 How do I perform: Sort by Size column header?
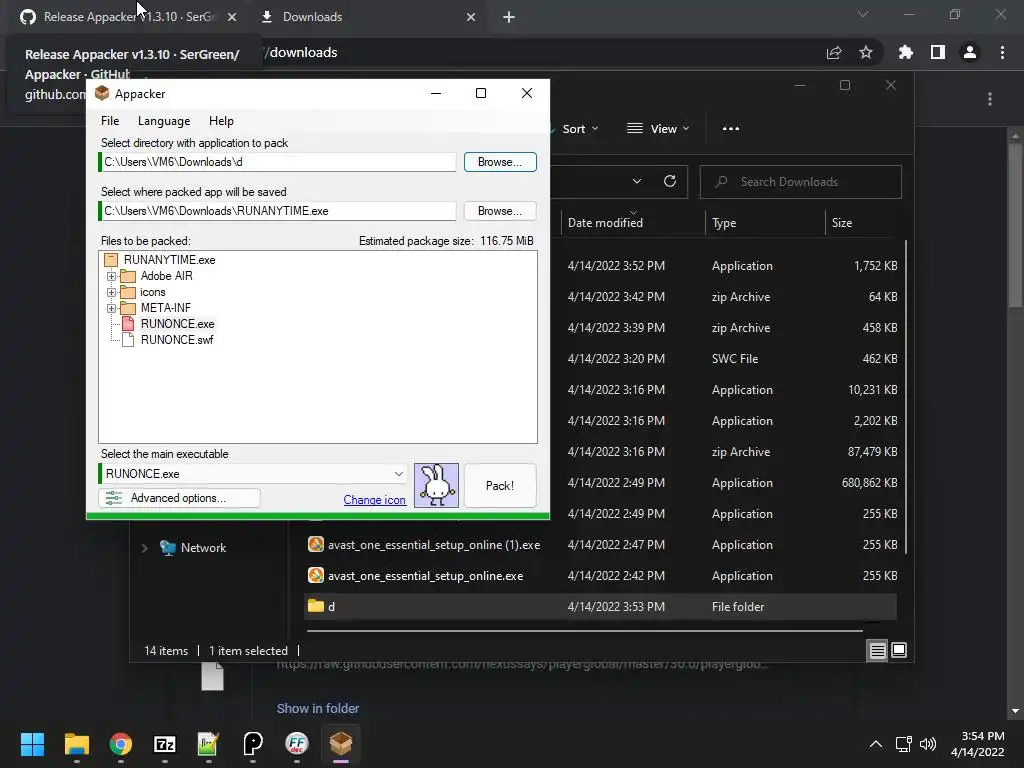coord(842,223)
